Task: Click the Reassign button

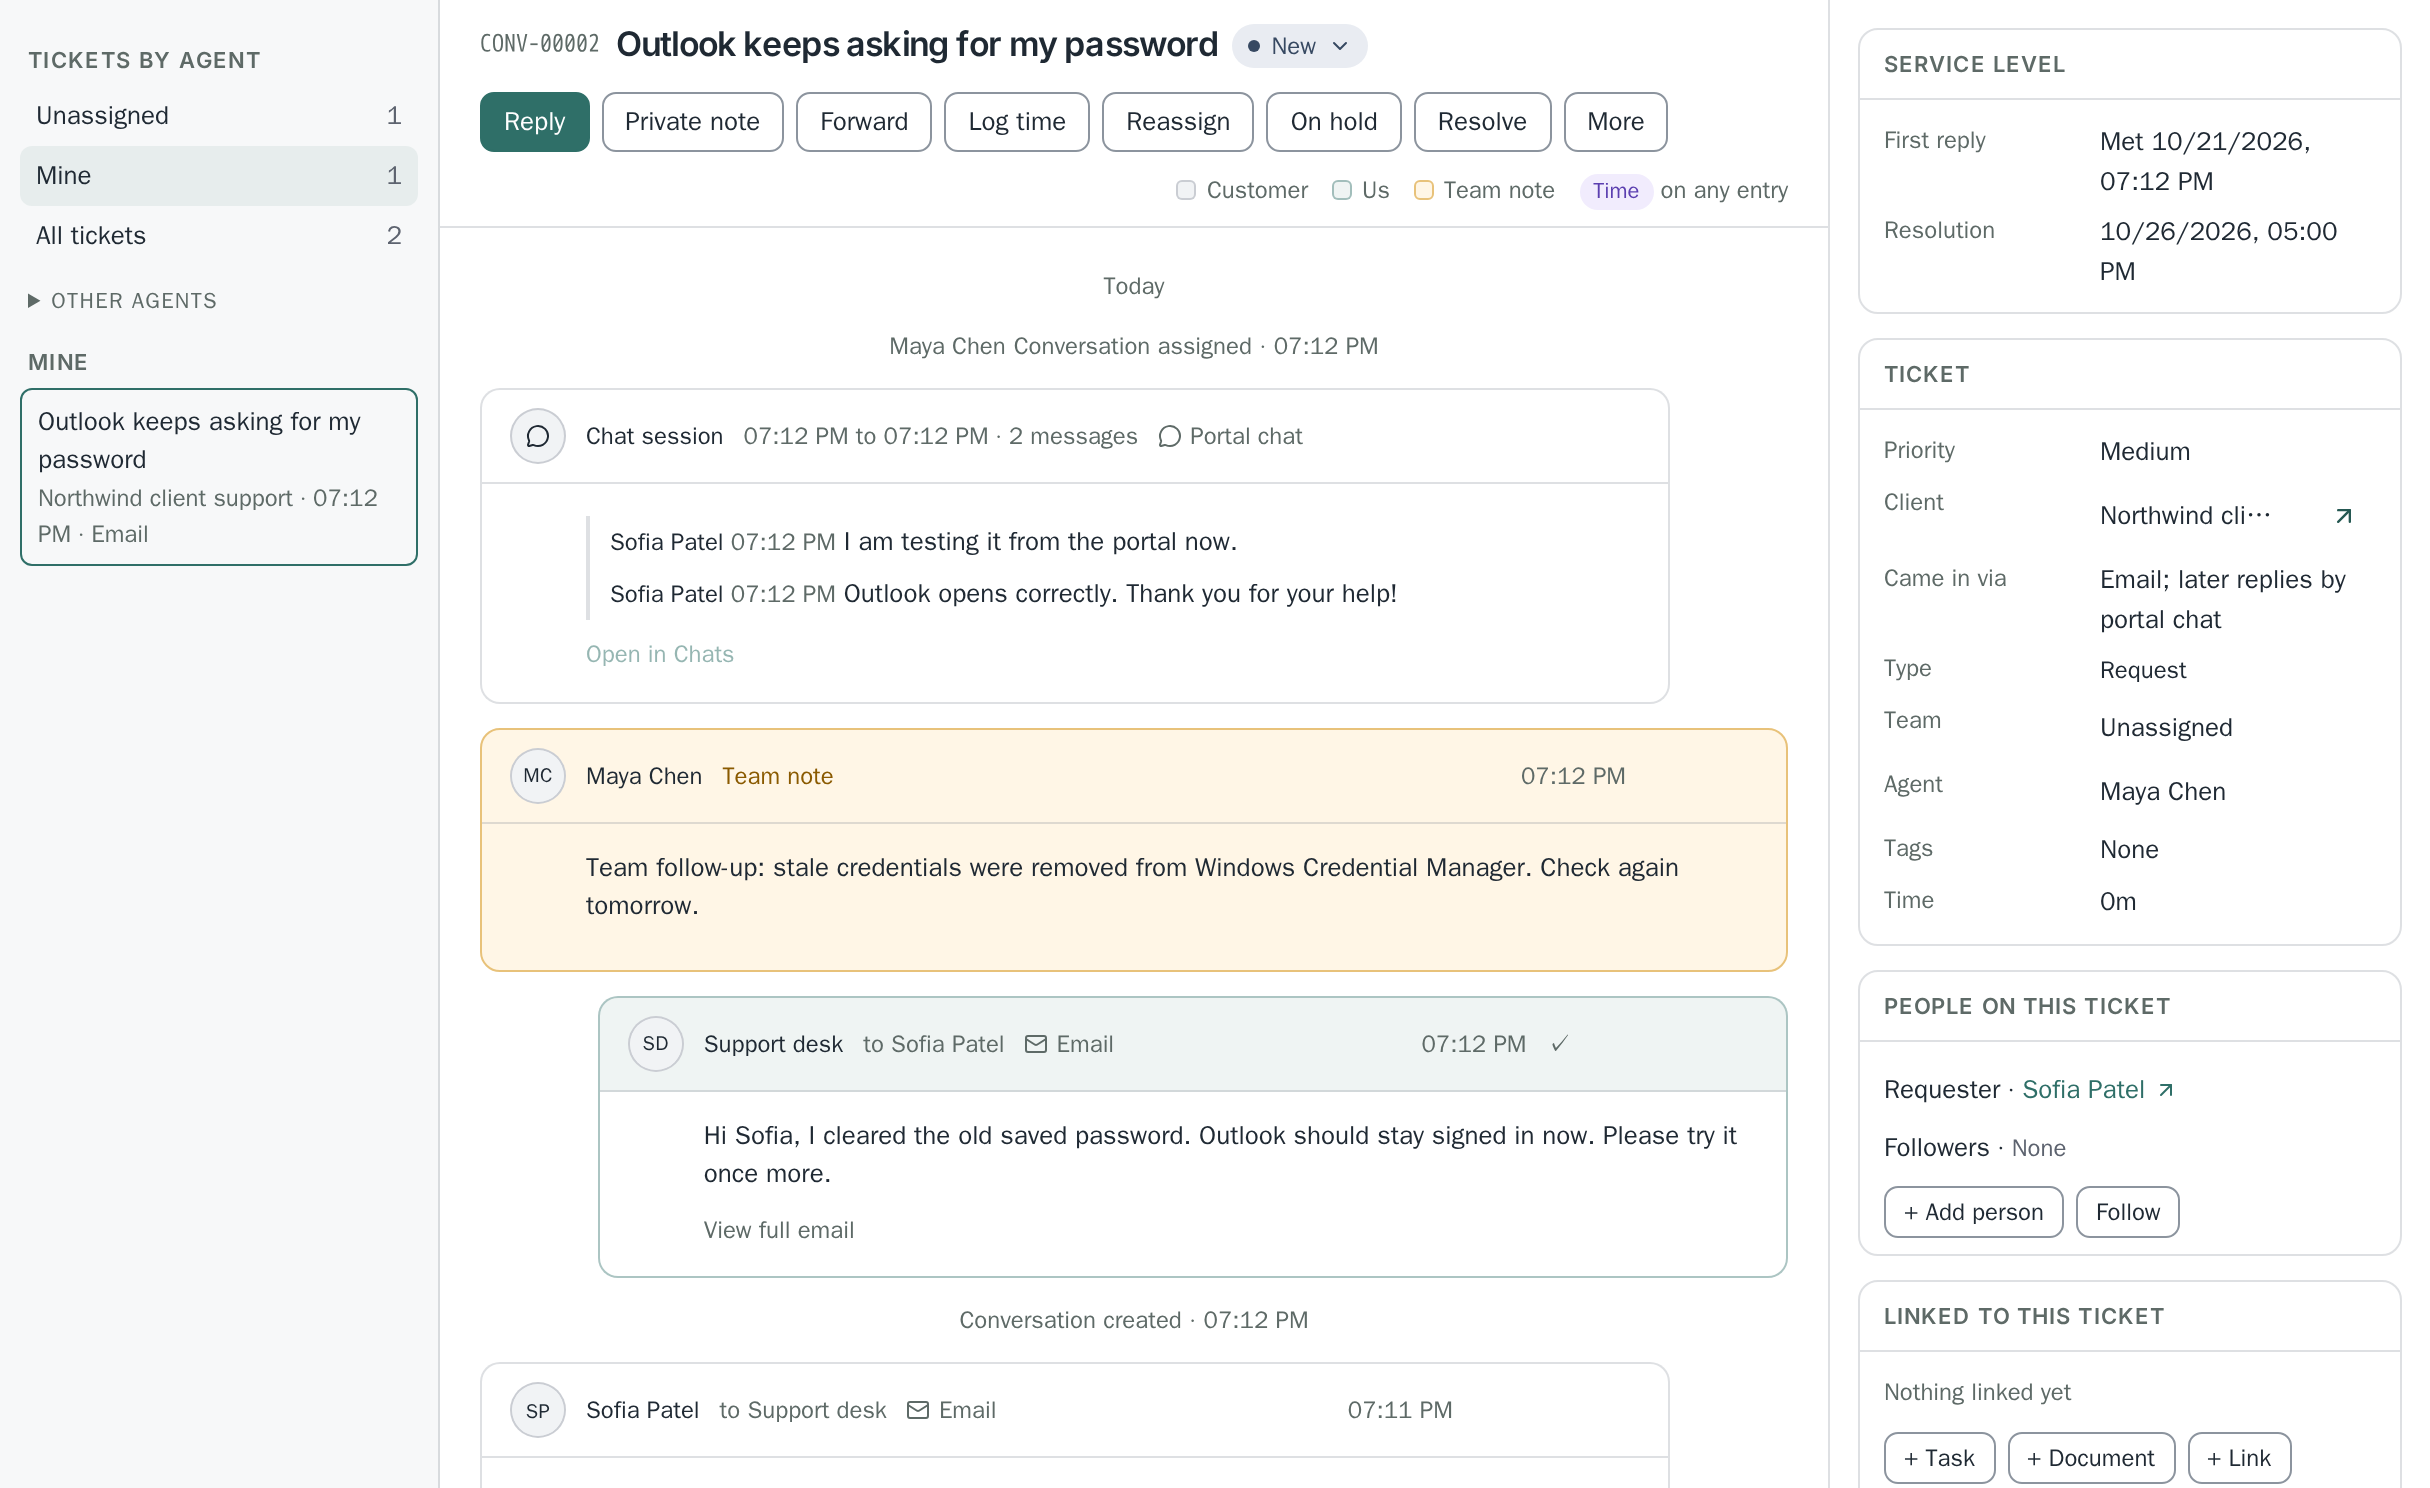Action: (1177, 122)
